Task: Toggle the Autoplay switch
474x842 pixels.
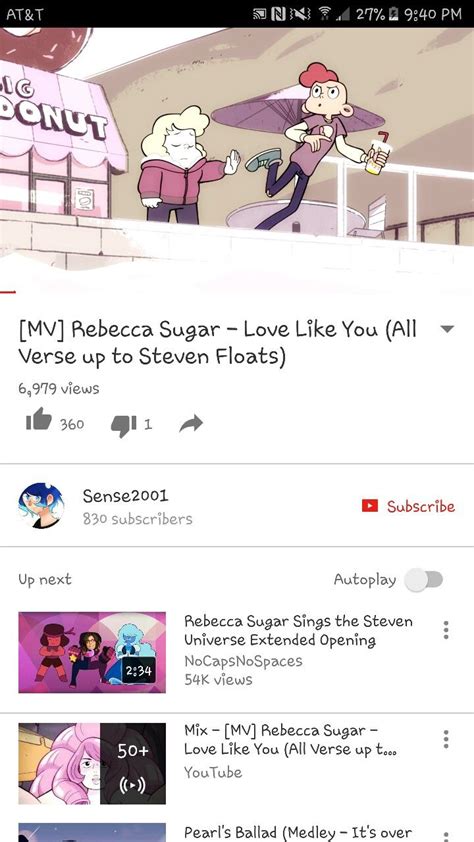Action: pos(424,579)
